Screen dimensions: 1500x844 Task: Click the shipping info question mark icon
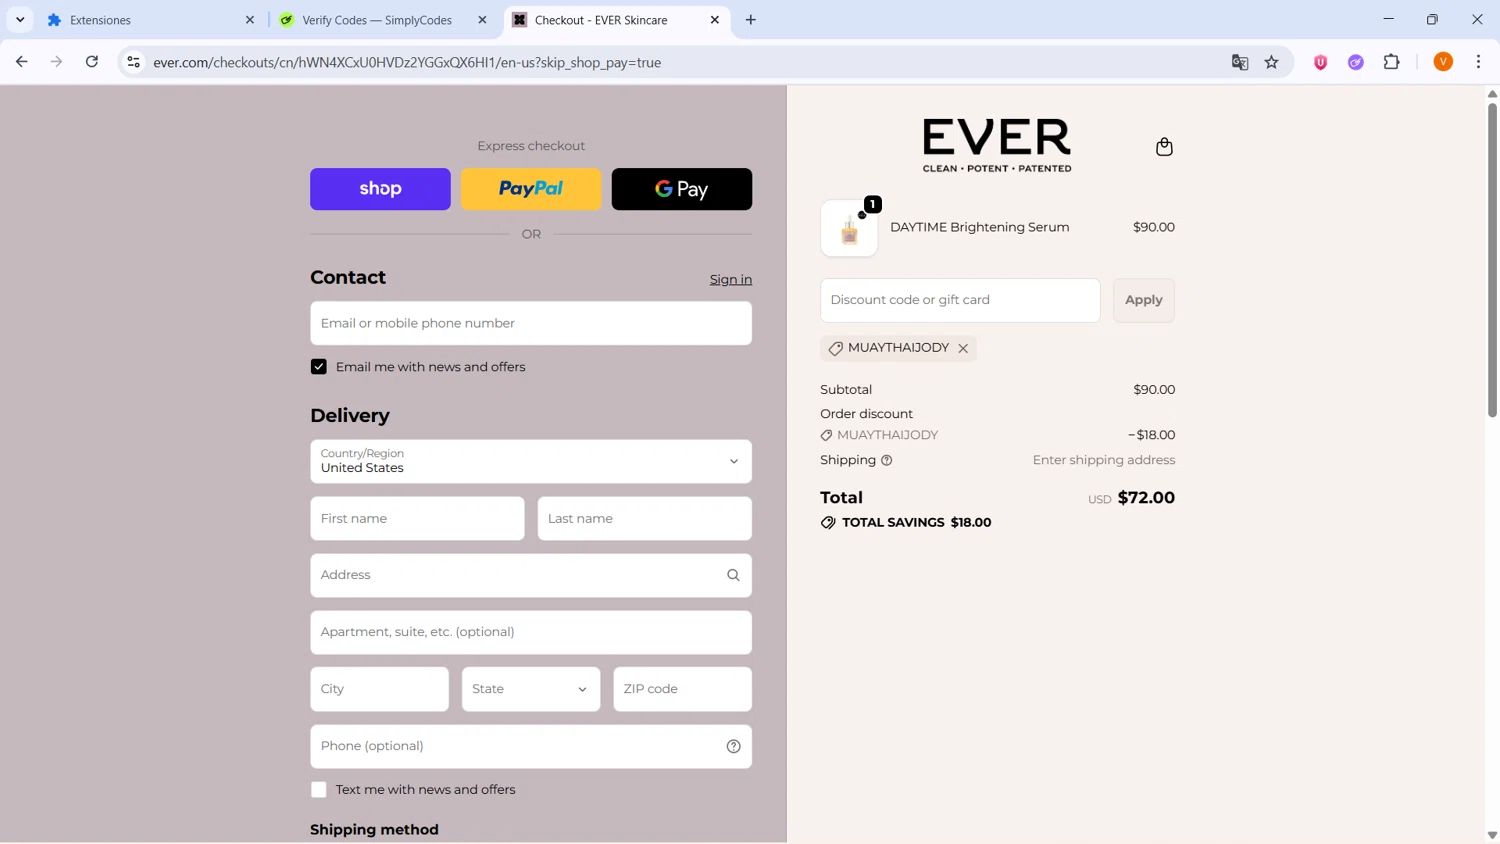point(886,460)
